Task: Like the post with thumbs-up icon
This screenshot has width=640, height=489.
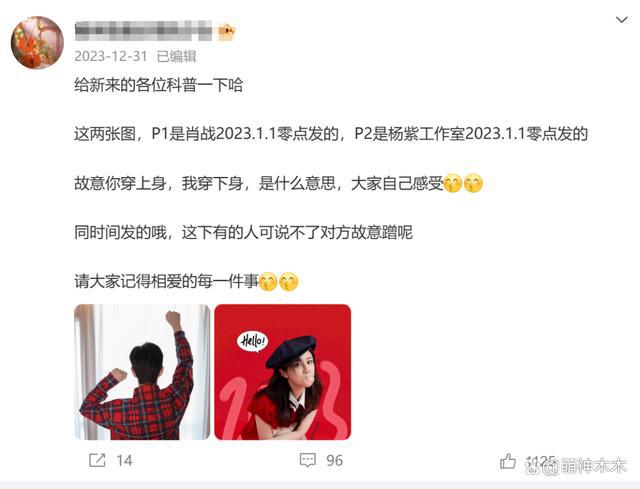Action: (x=508, y=461)
